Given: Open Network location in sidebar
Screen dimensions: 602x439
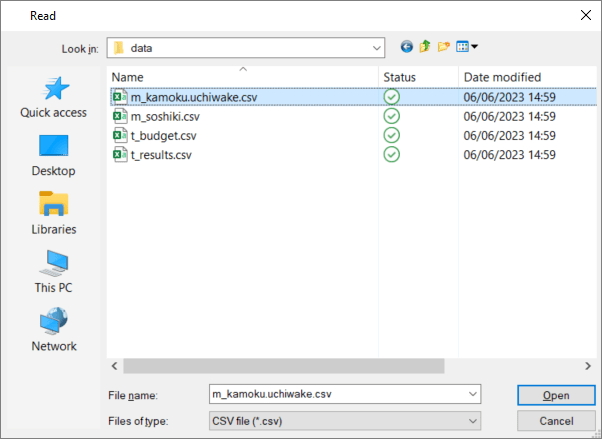Looking at the screenshot, I should pyautogui.click(x=54, y=330).
